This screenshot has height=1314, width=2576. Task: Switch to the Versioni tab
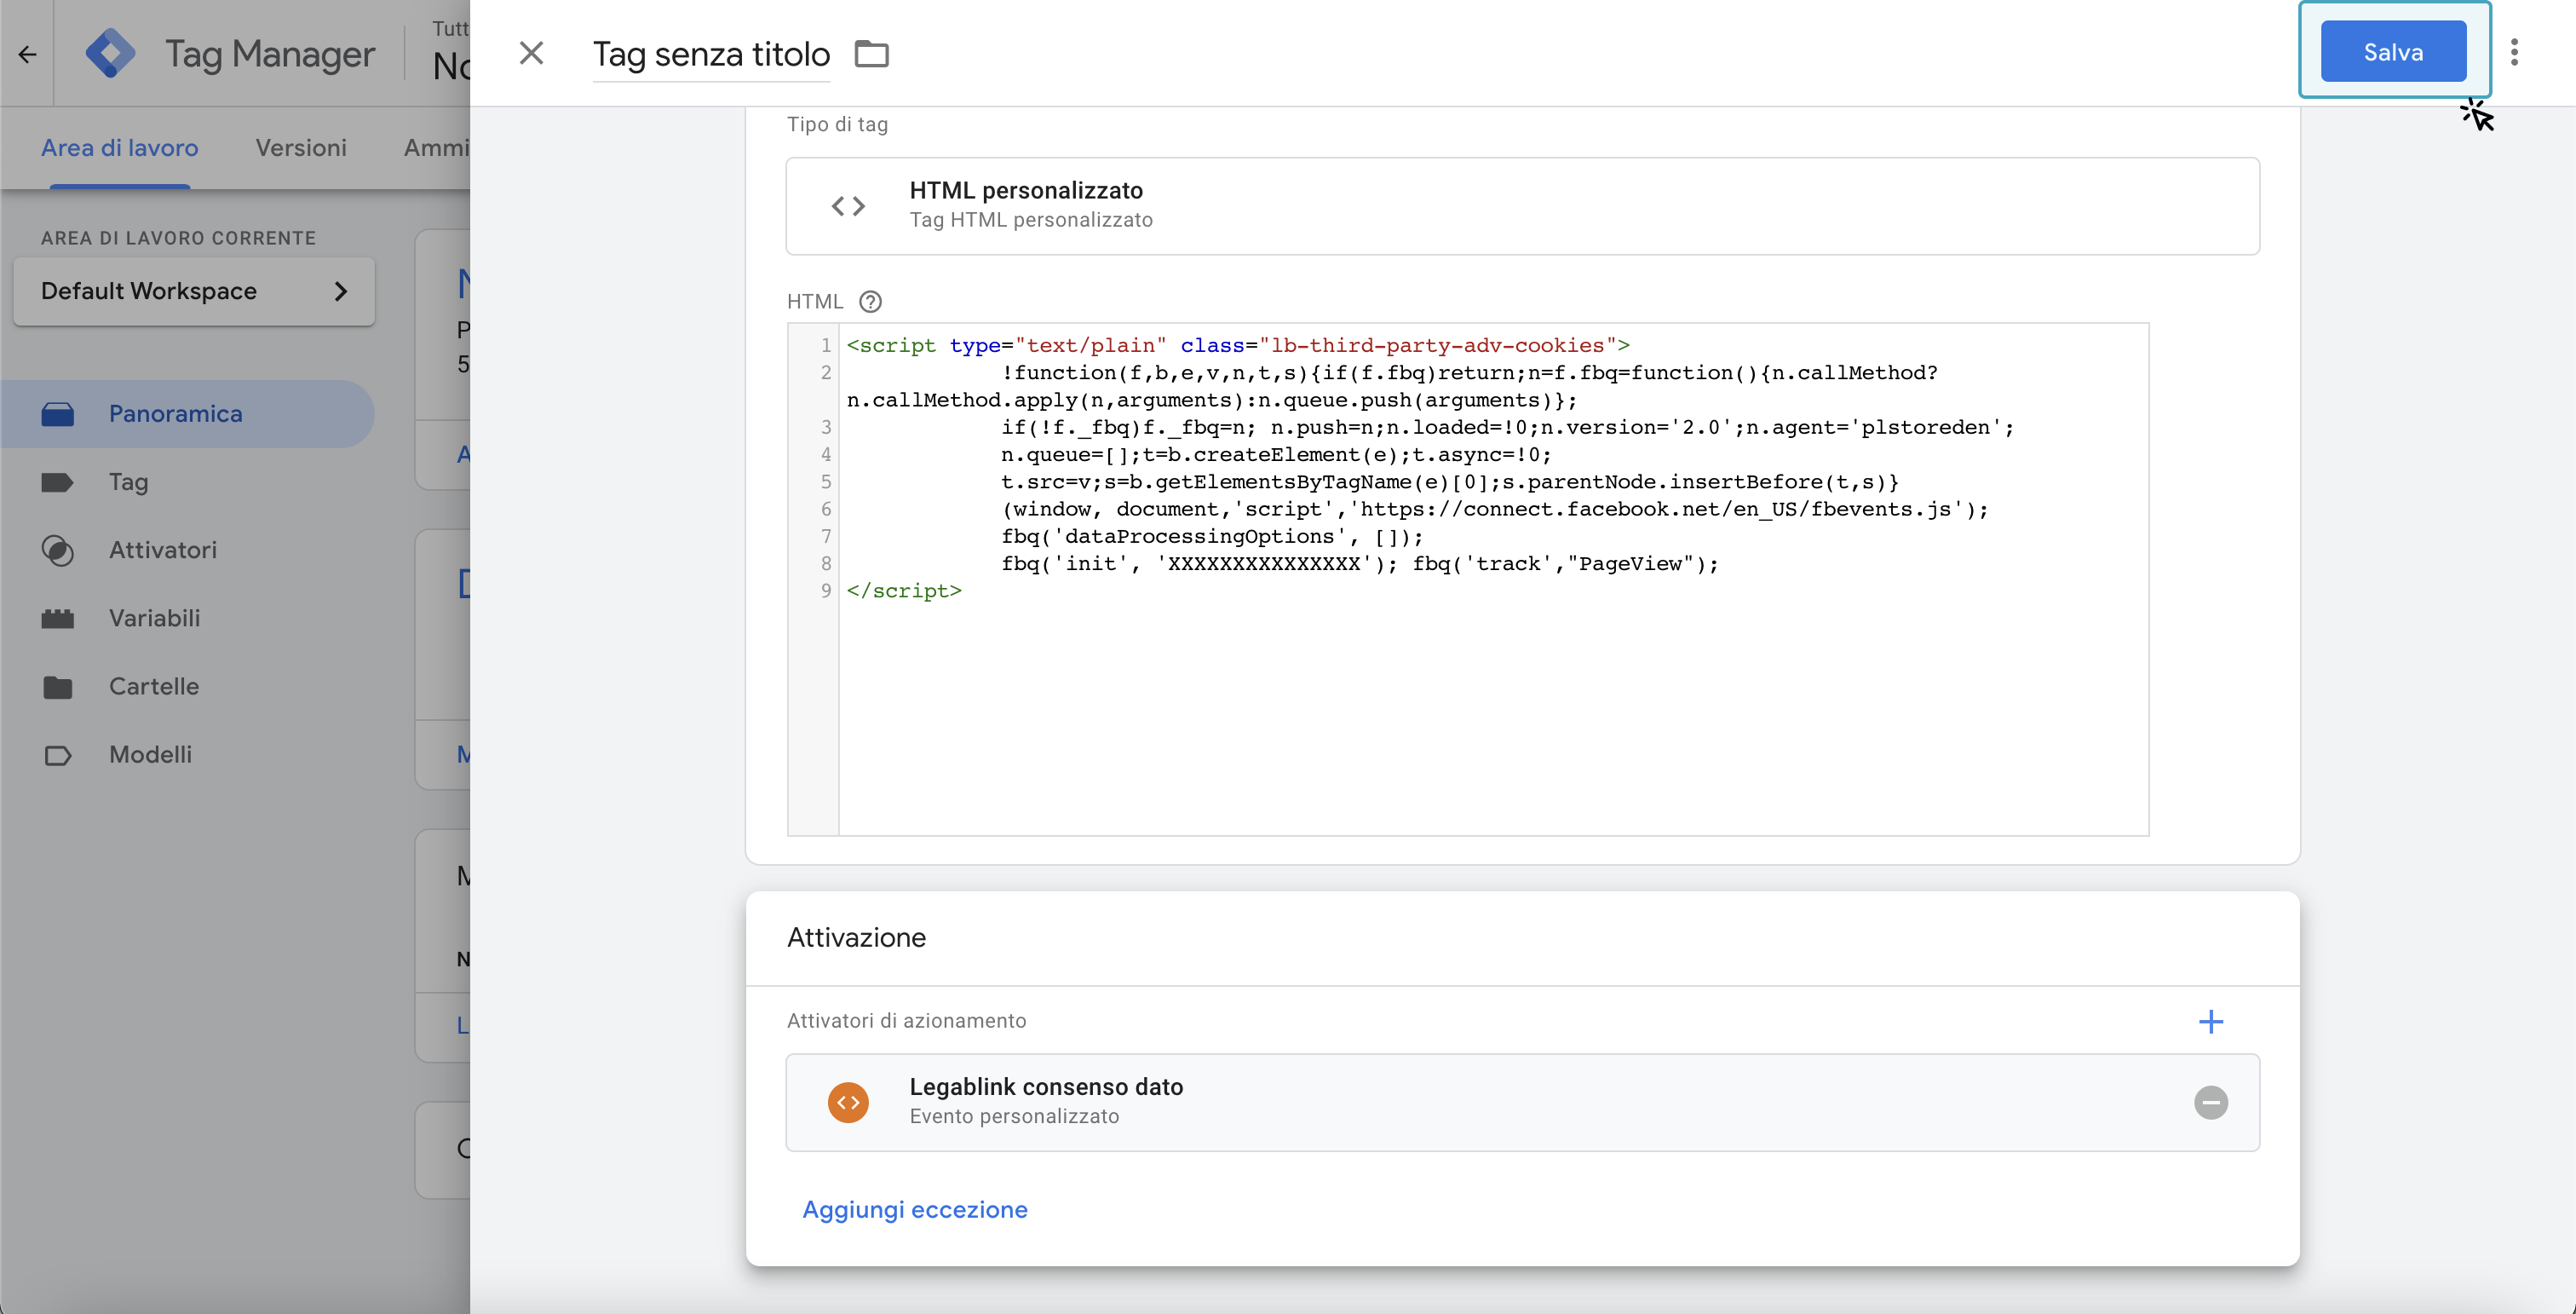tap(301, 148)
